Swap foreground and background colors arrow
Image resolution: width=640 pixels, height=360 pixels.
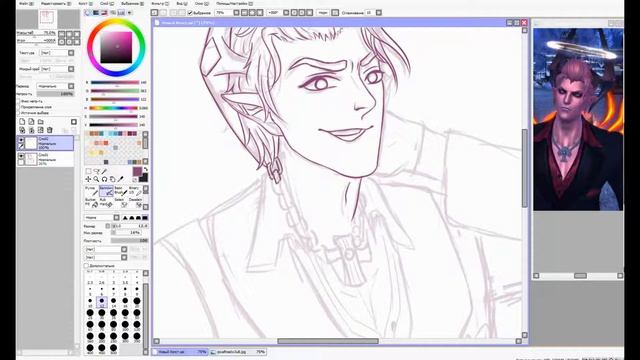[x=145, y=169]
